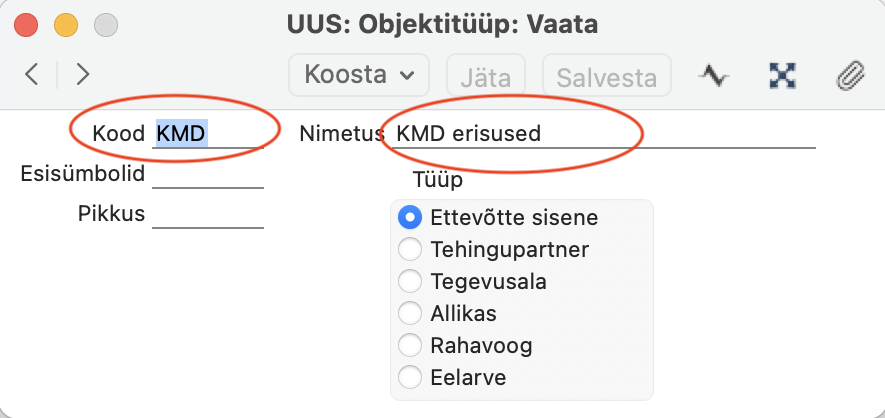Click into the Kood input field

point(208,134)
